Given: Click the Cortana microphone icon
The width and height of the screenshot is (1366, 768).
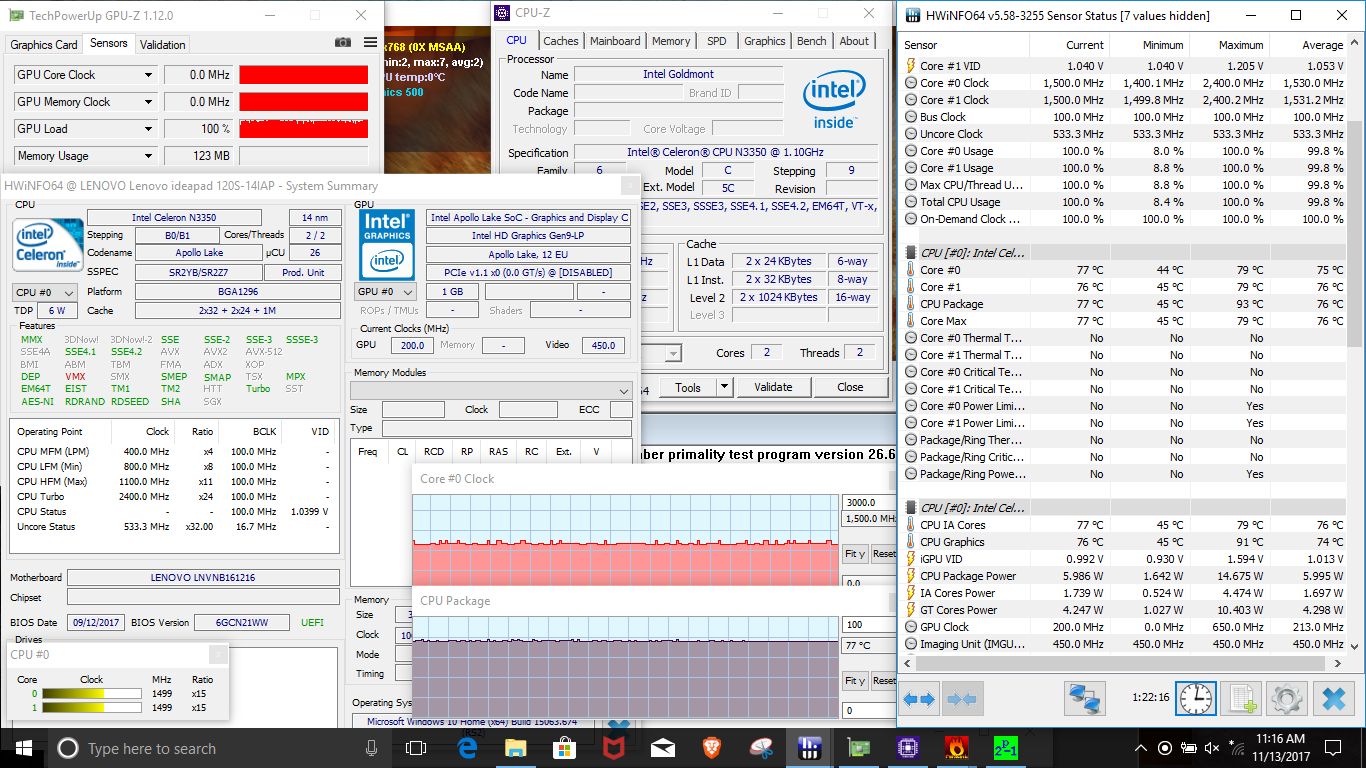Looking at the screenshot, I should click(x=372, y=748).
